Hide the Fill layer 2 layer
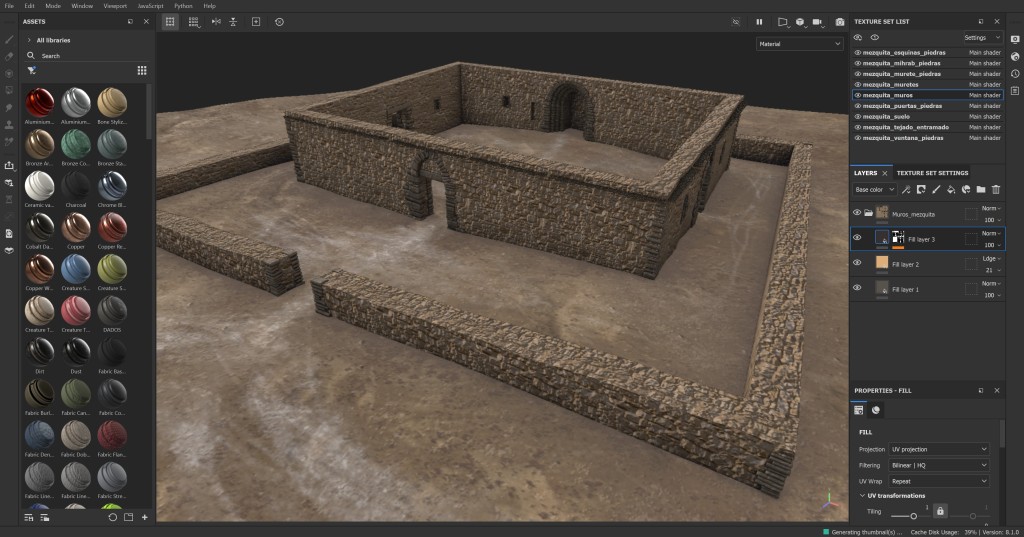Screen dimensions: 1024x537 [857, 263]
